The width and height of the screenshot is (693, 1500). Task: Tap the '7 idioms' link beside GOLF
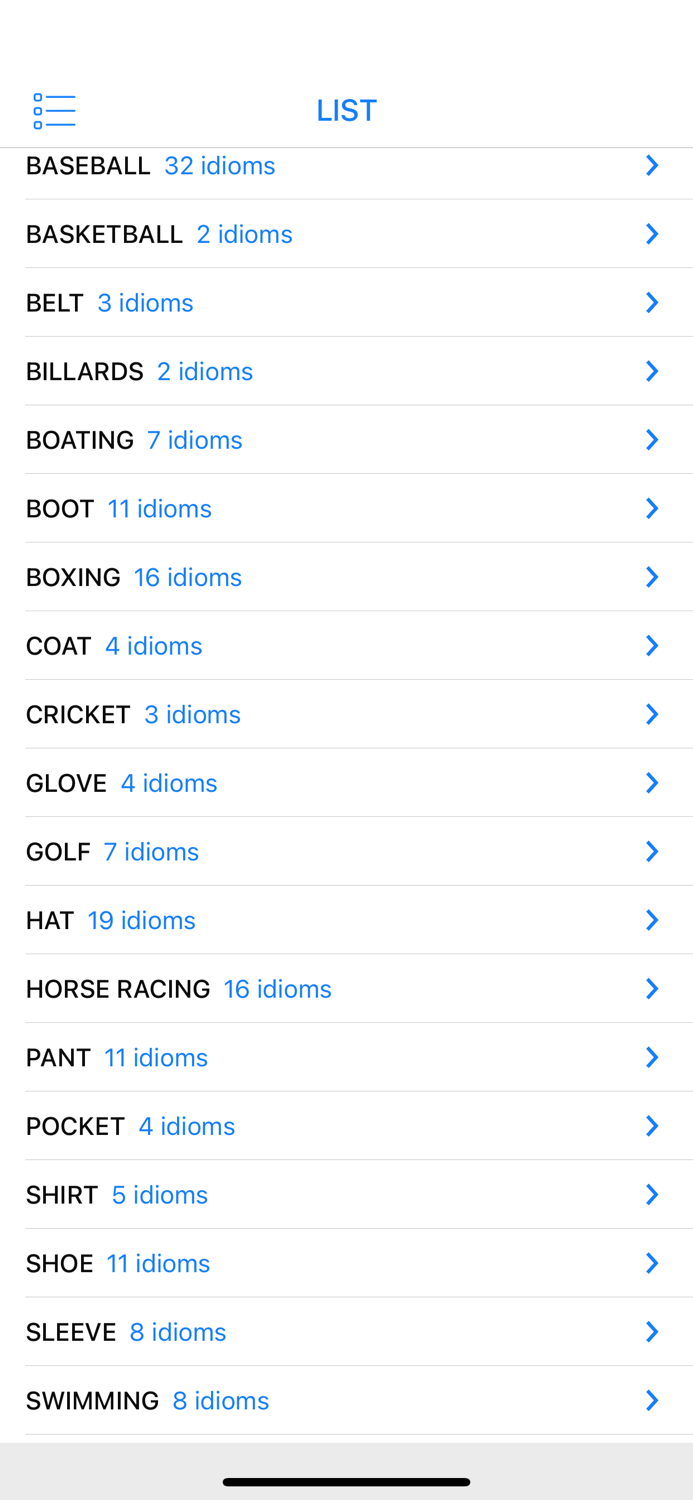(151, 851)
